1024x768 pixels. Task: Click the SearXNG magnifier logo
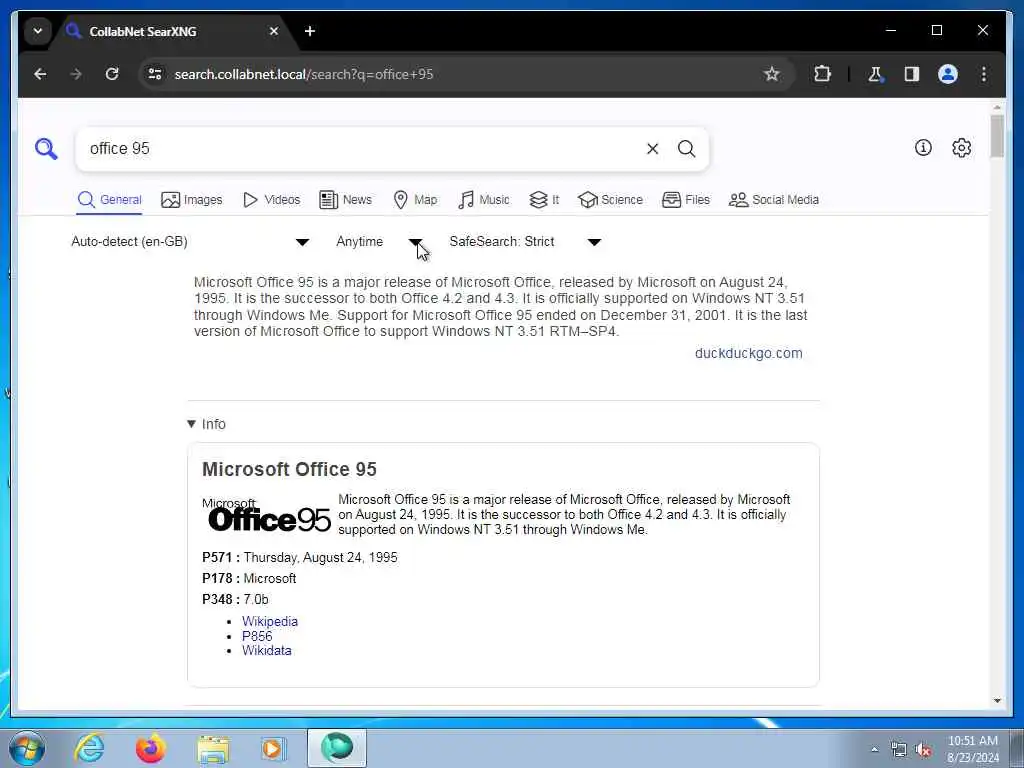[x=46, y=149]
